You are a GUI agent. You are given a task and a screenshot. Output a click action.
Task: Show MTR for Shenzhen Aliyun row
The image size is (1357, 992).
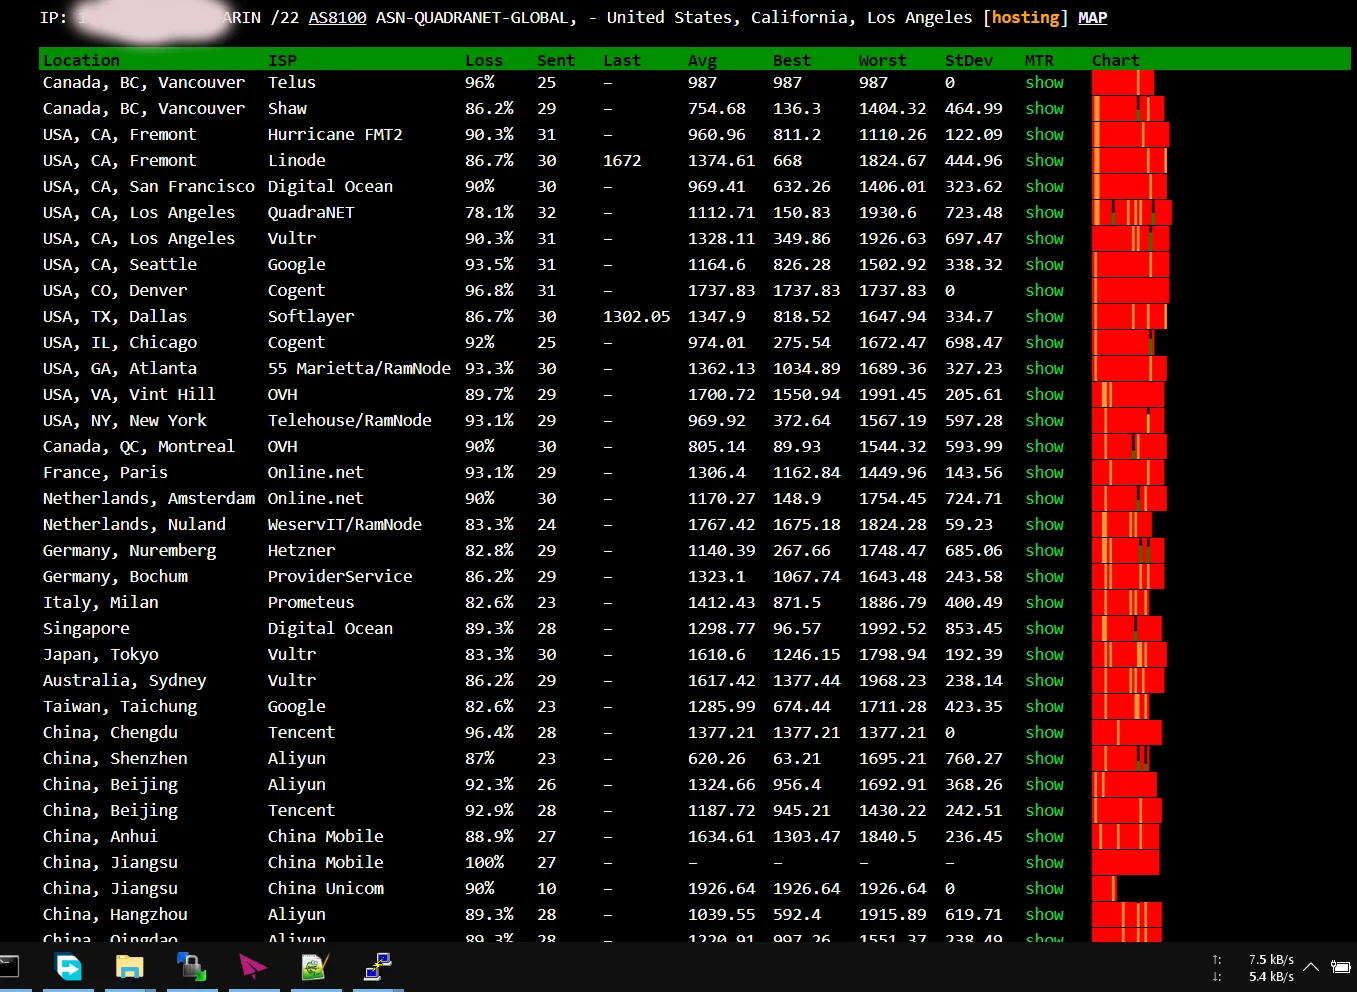(x=1044, y=759)
